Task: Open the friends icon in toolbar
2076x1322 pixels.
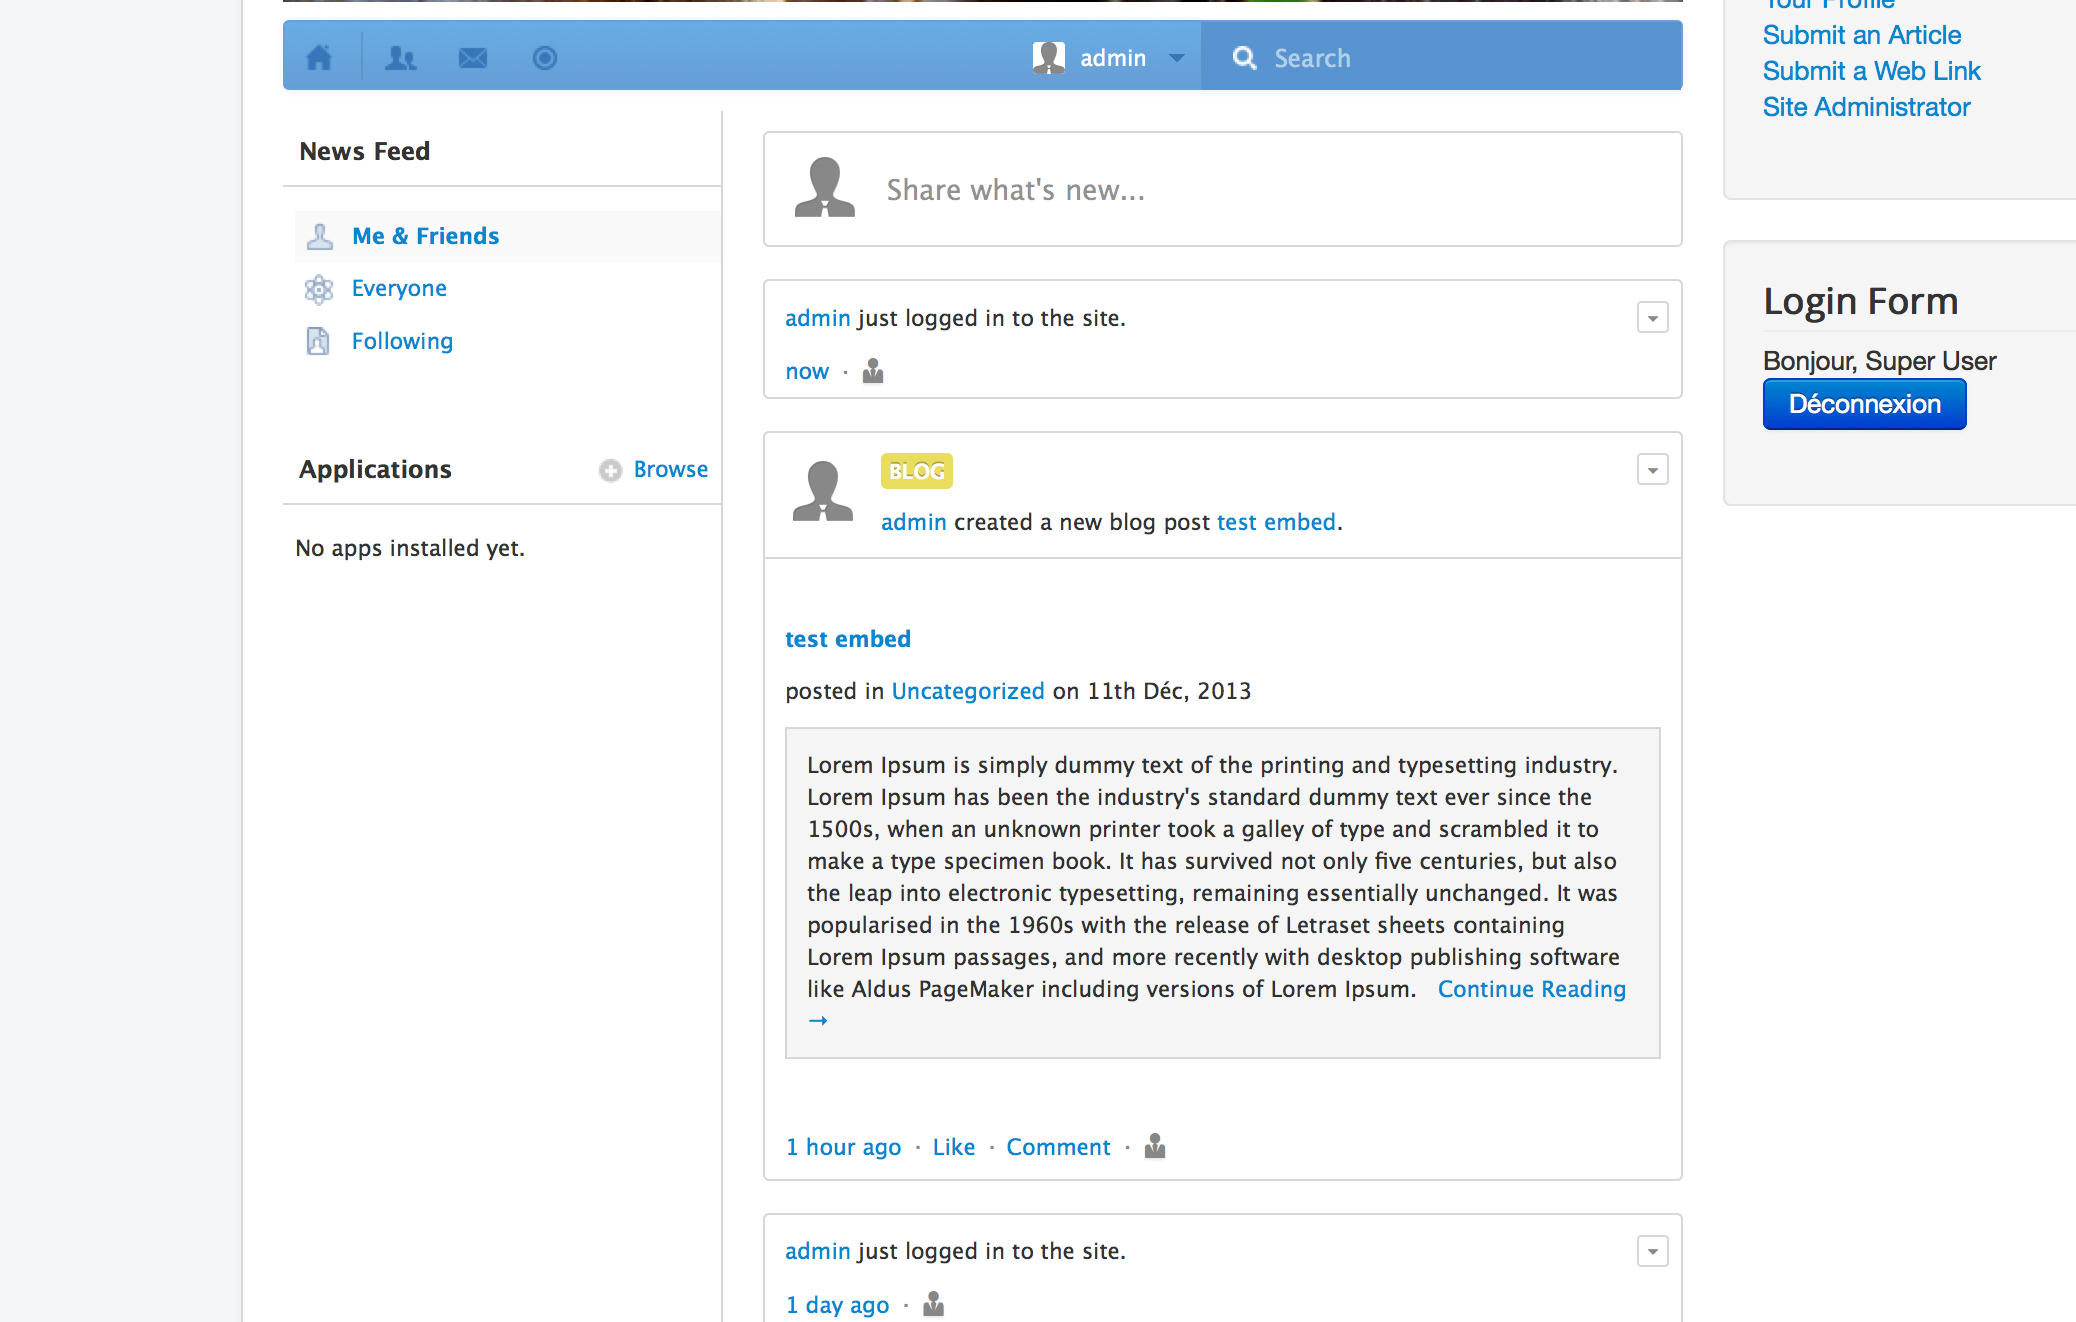Action: (x=400, y=58)
